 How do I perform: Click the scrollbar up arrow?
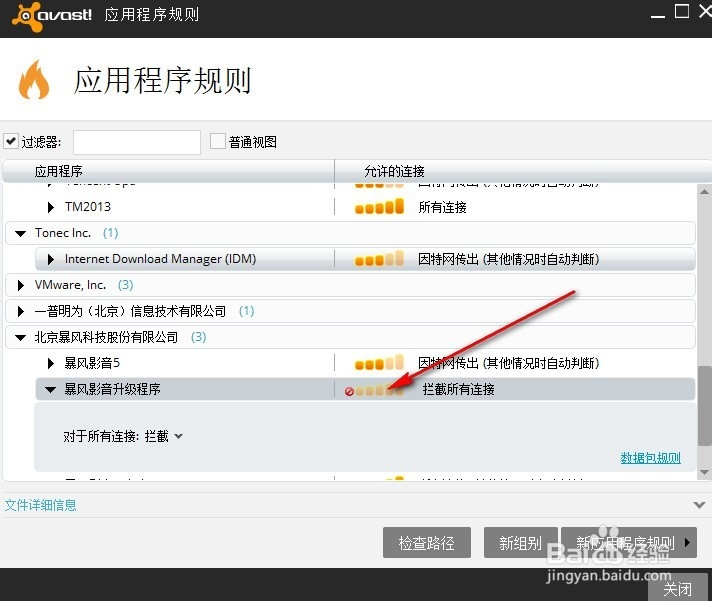(704, 192)
